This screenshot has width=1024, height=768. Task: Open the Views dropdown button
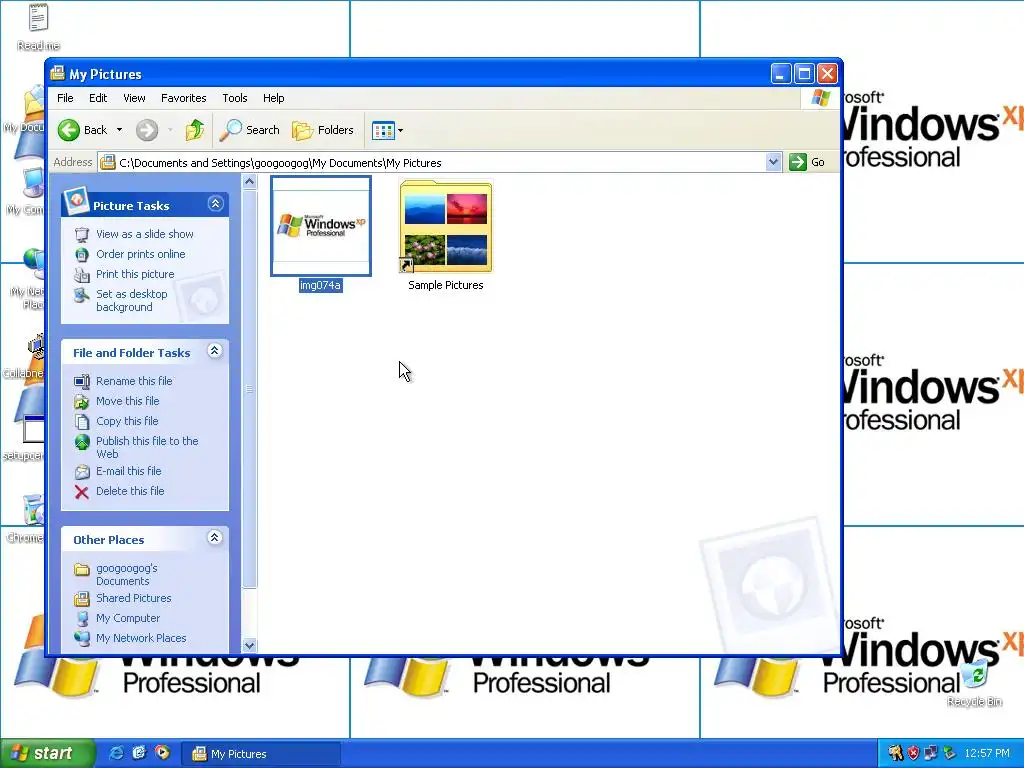point(387,130)
